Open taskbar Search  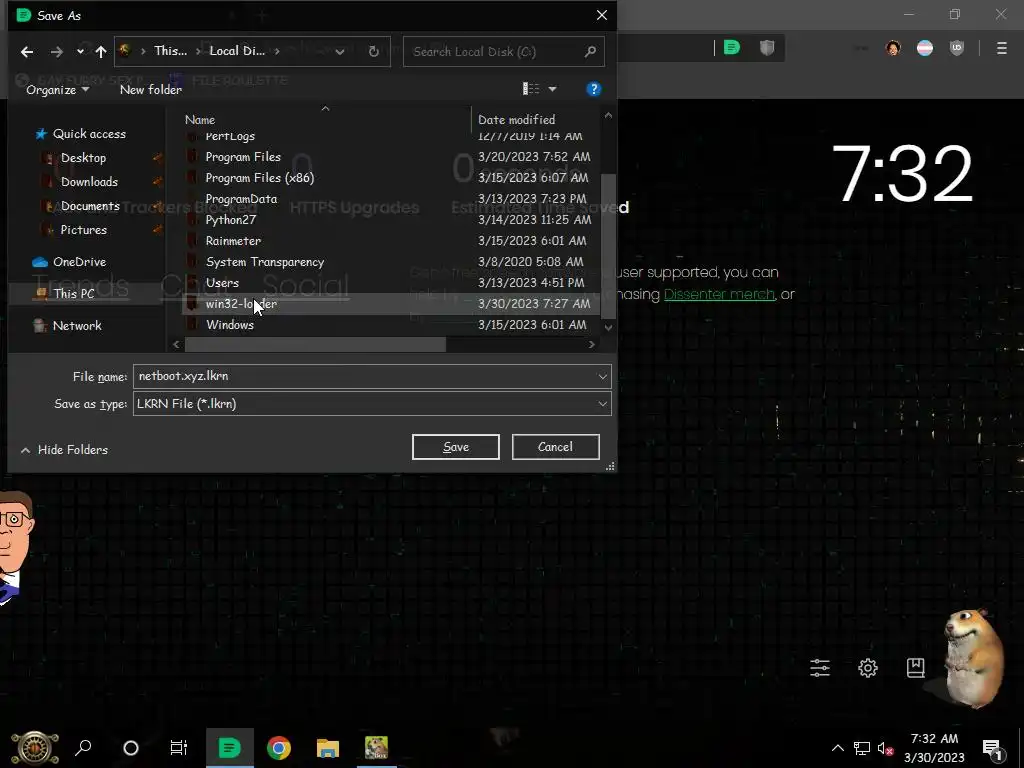pos(83,748)
